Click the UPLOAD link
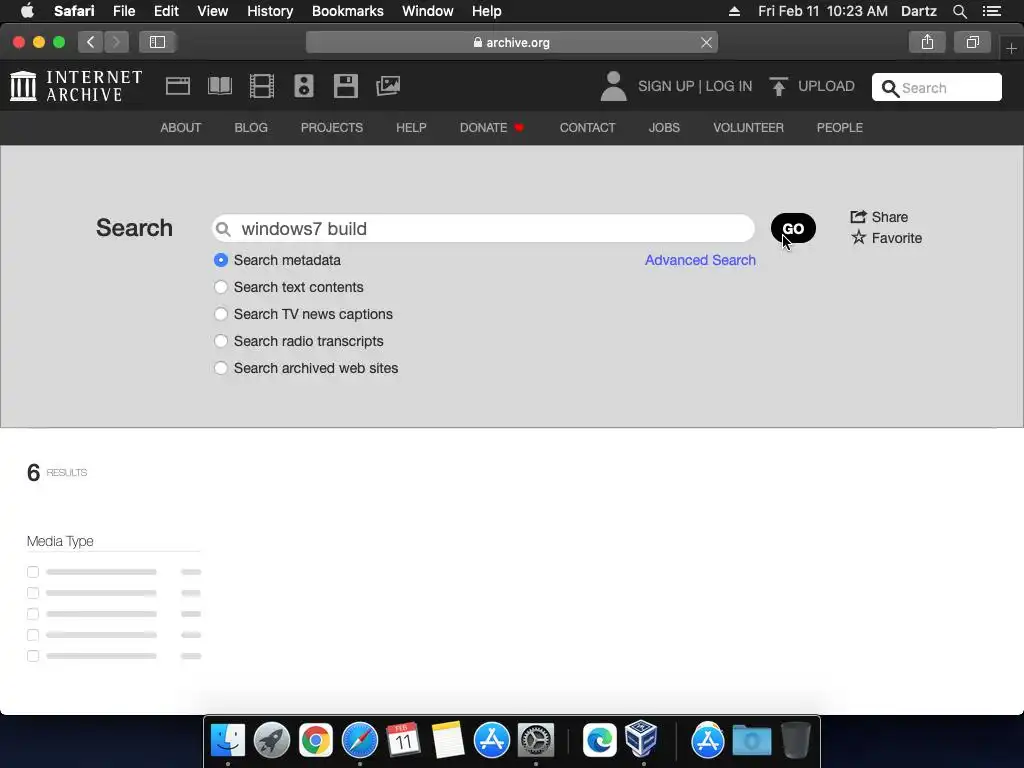This screenshot has width=1024, height=768. point(826,86)
